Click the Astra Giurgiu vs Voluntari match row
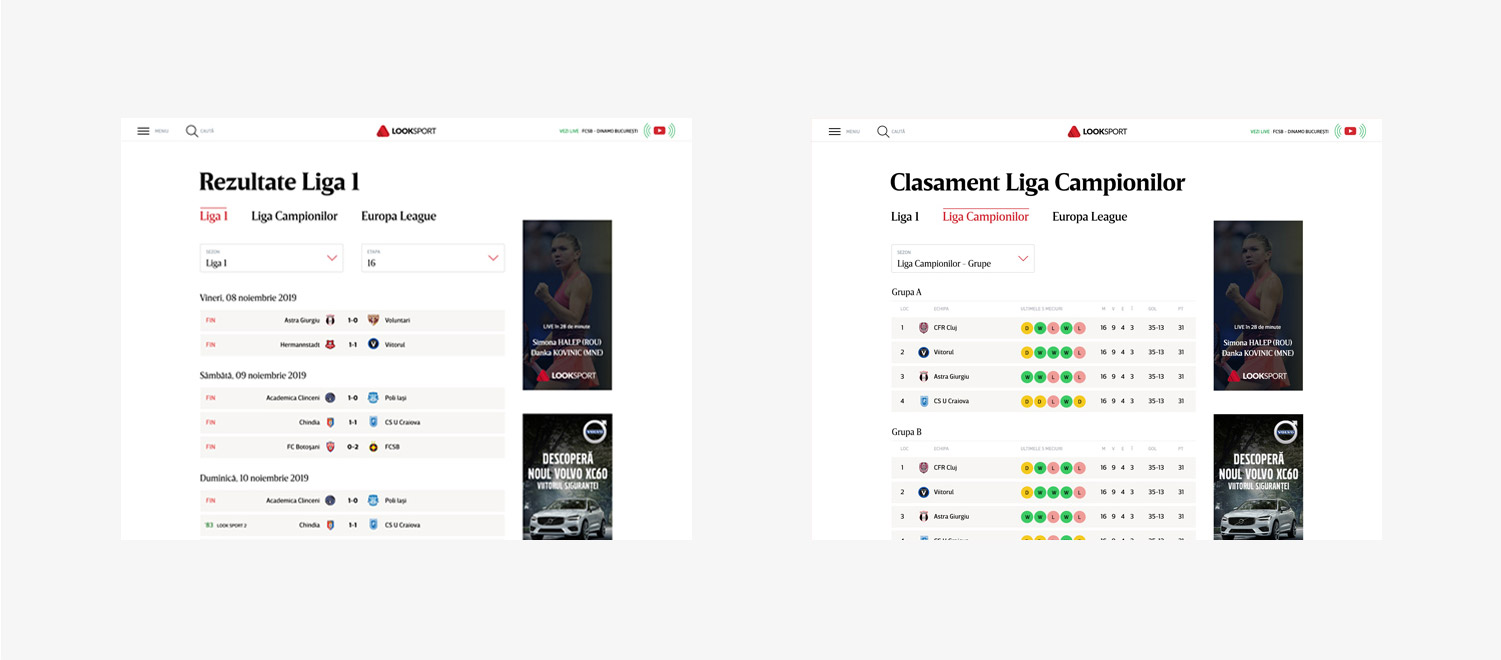This screenshot has height=660, width=1501. click(x=351, y=321)
